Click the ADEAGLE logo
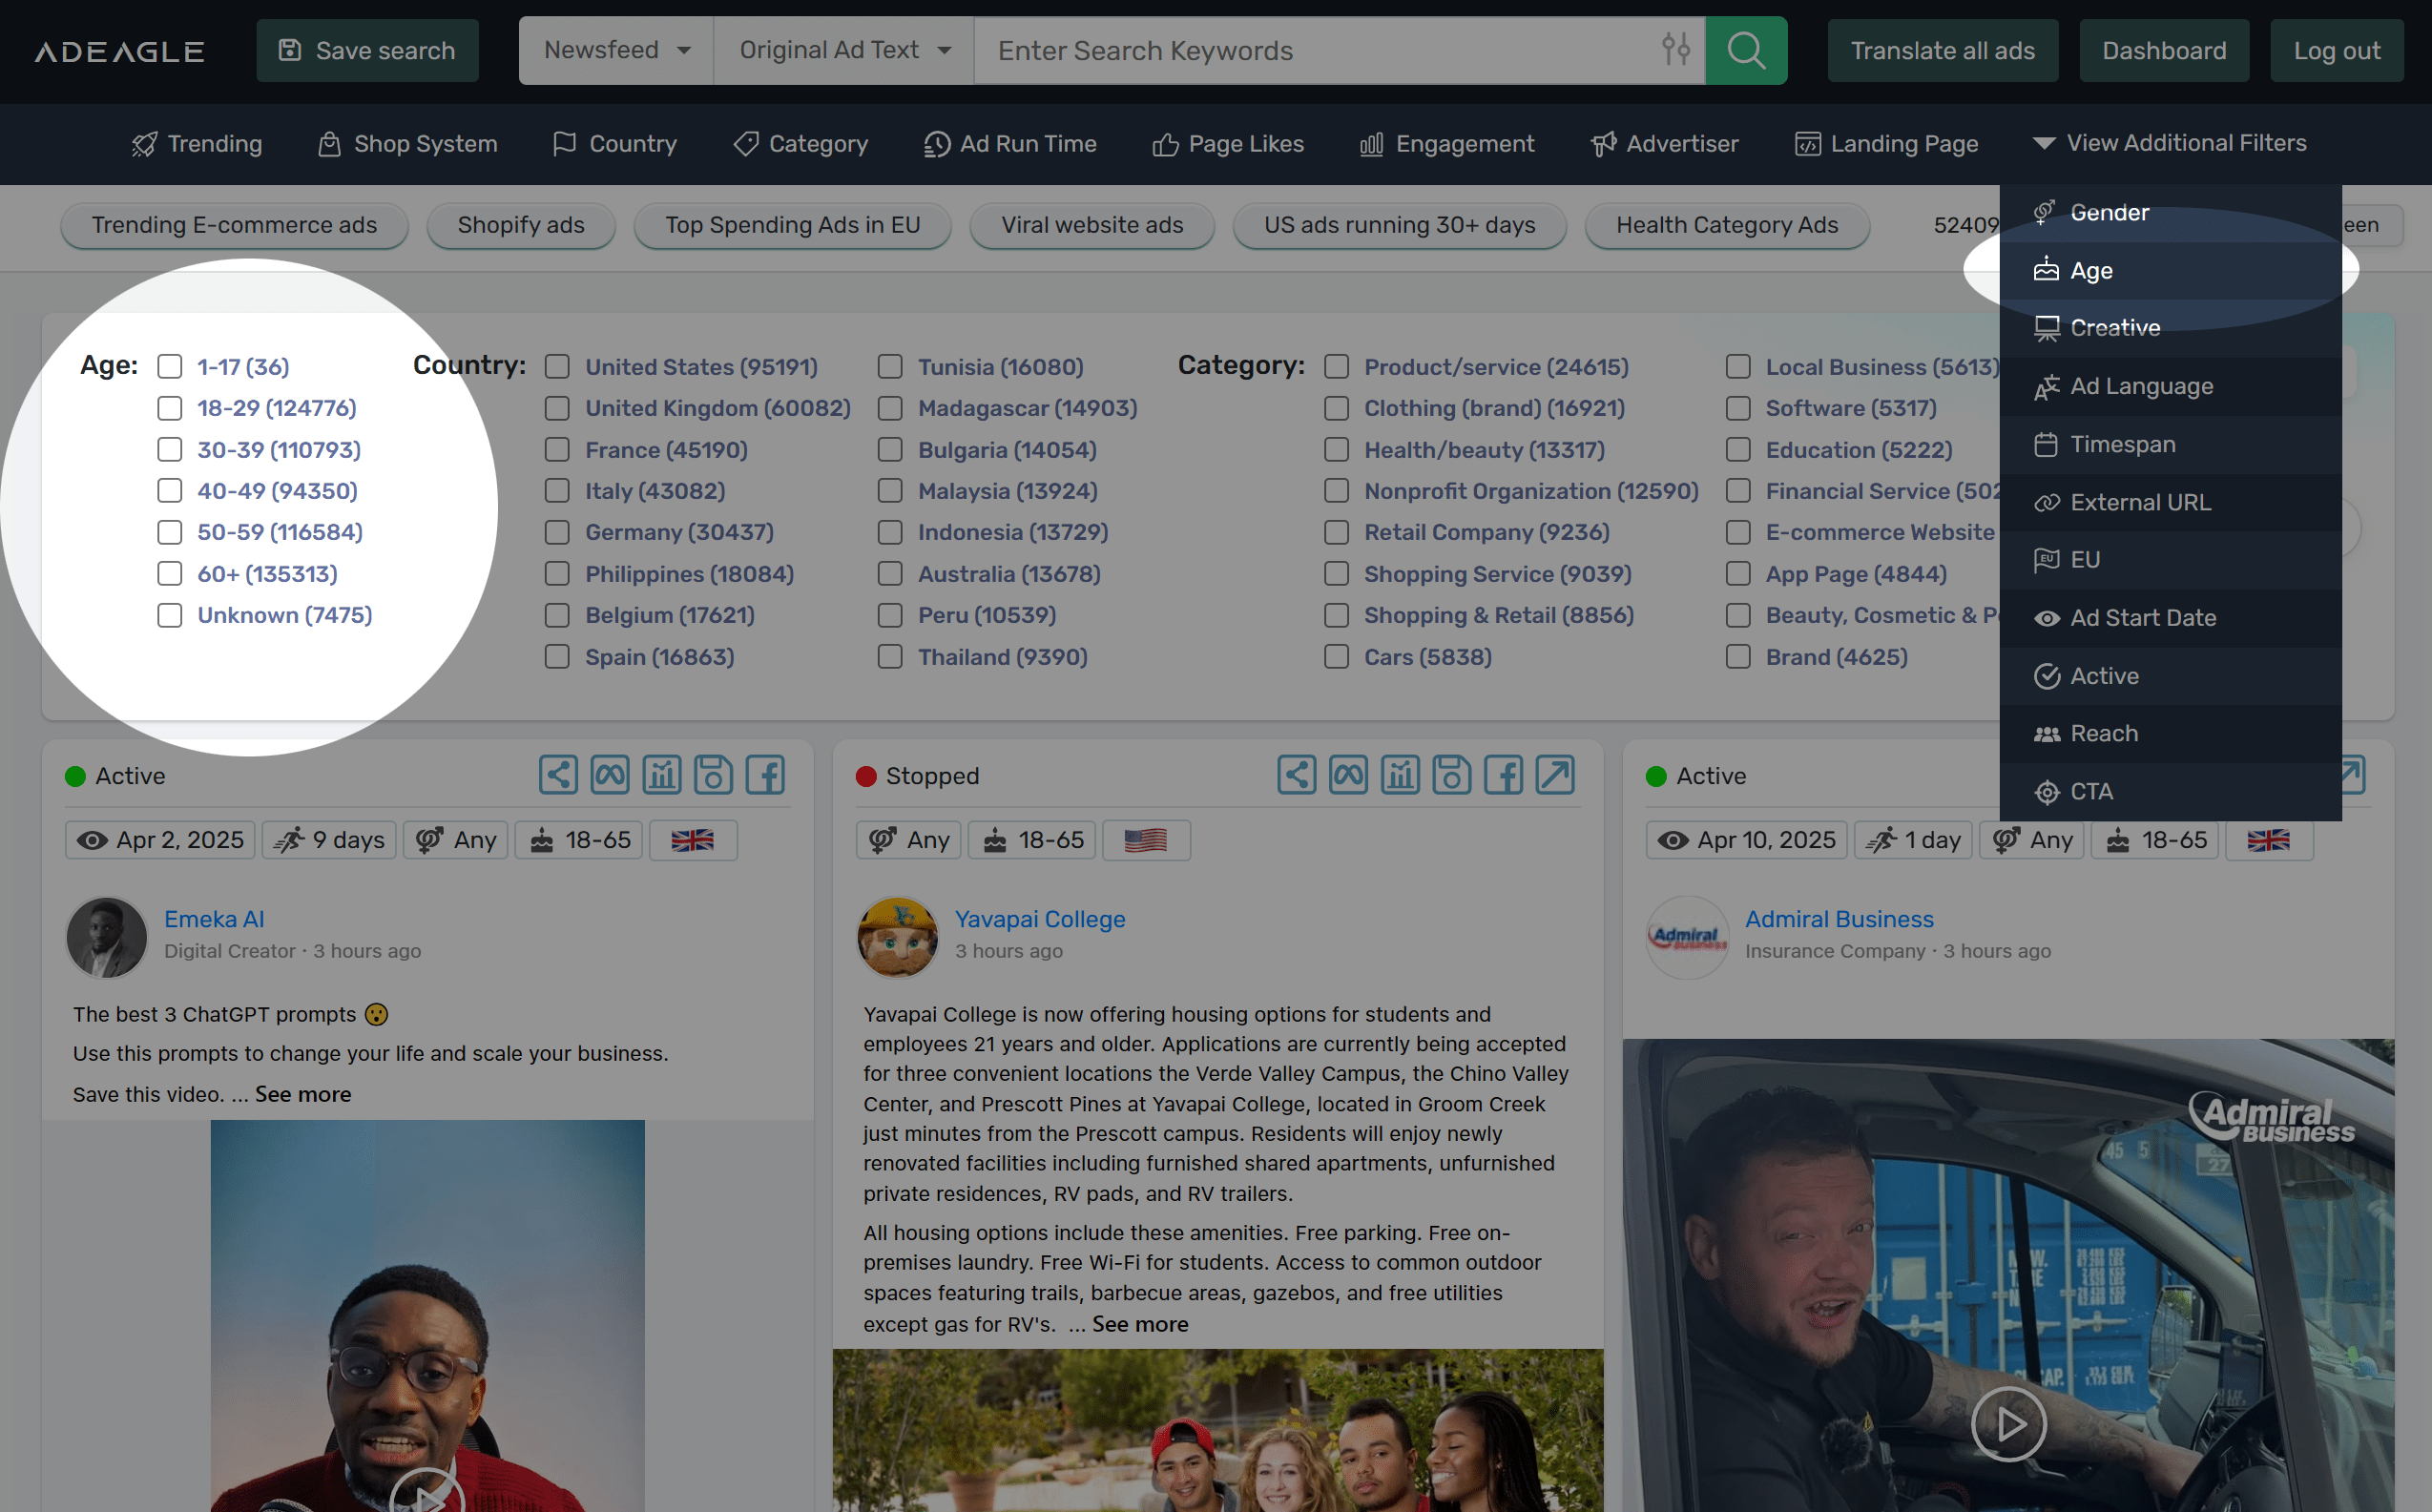Screen dimensions: 2432x1512 (x=120, y=51)
